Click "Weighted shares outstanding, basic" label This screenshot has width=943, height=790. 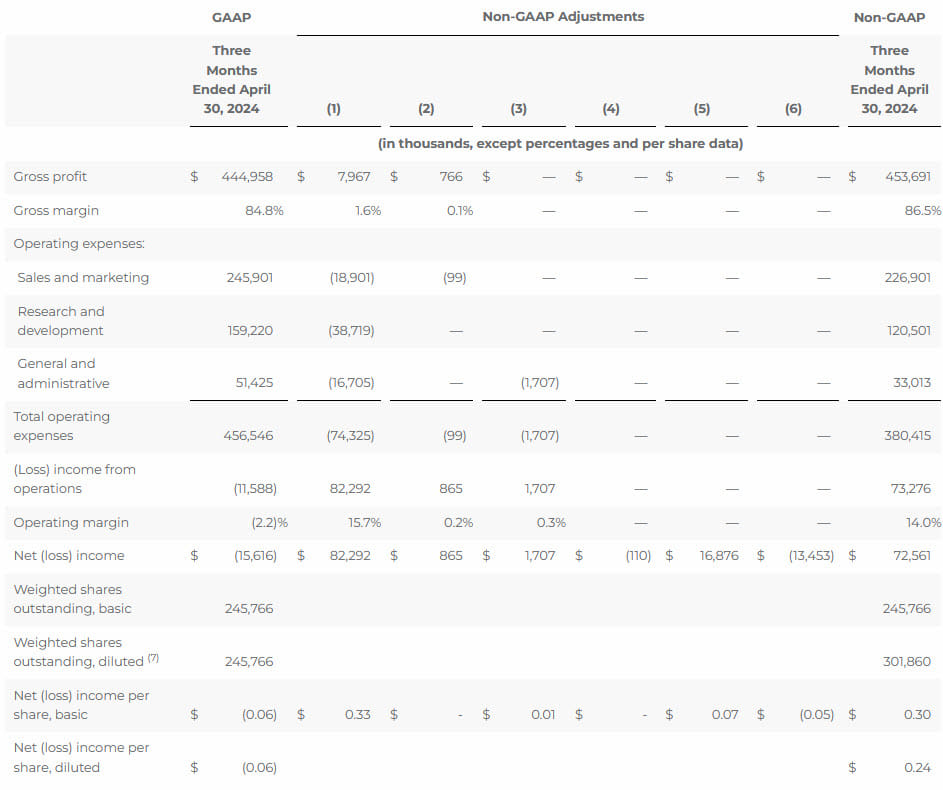point(72,599)
